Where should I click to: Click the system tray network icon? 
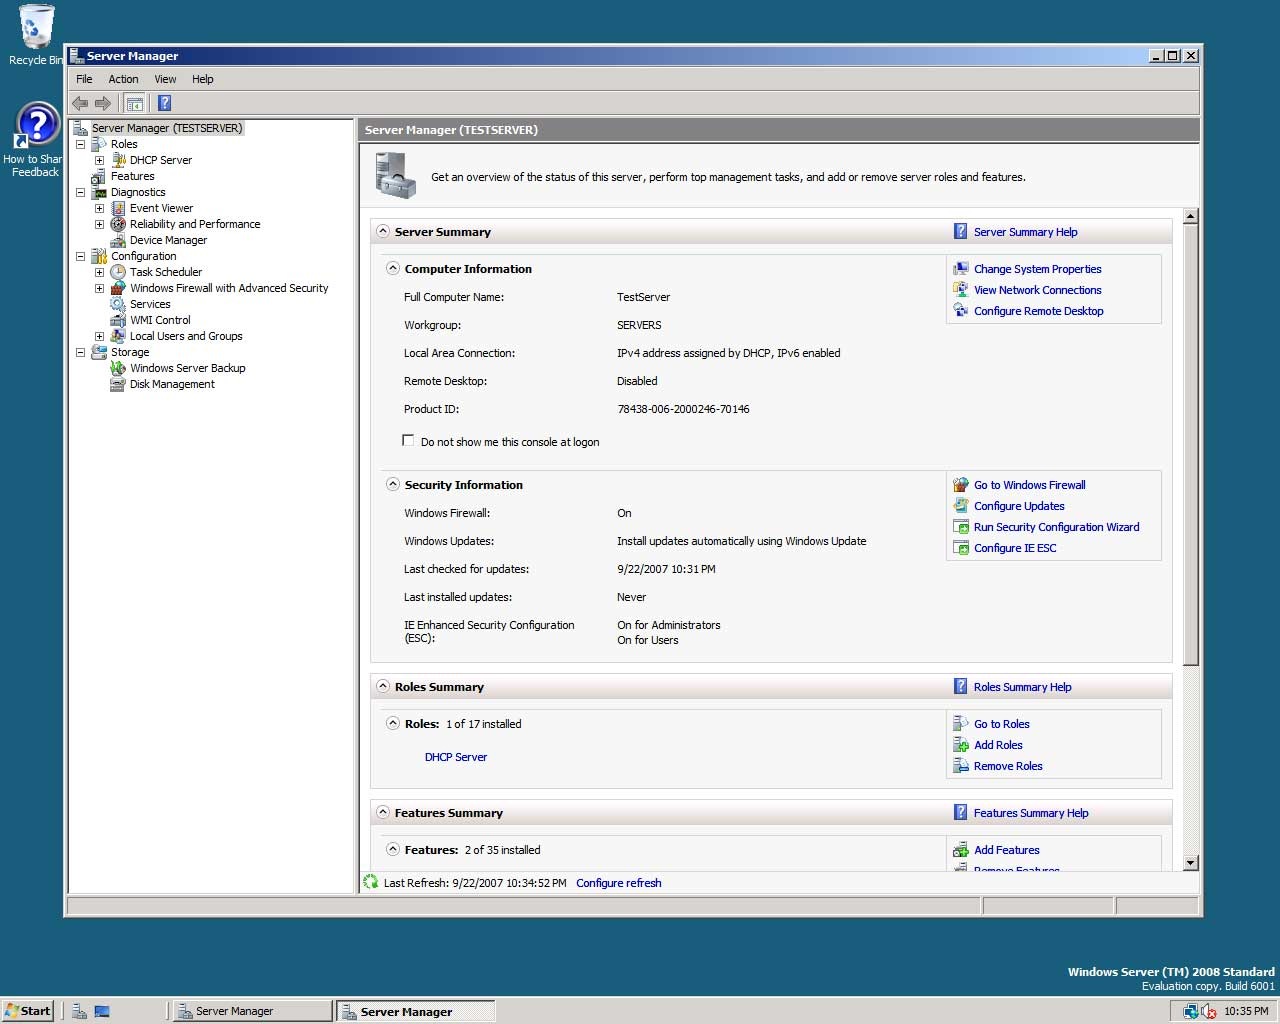coord(1191,1011)
